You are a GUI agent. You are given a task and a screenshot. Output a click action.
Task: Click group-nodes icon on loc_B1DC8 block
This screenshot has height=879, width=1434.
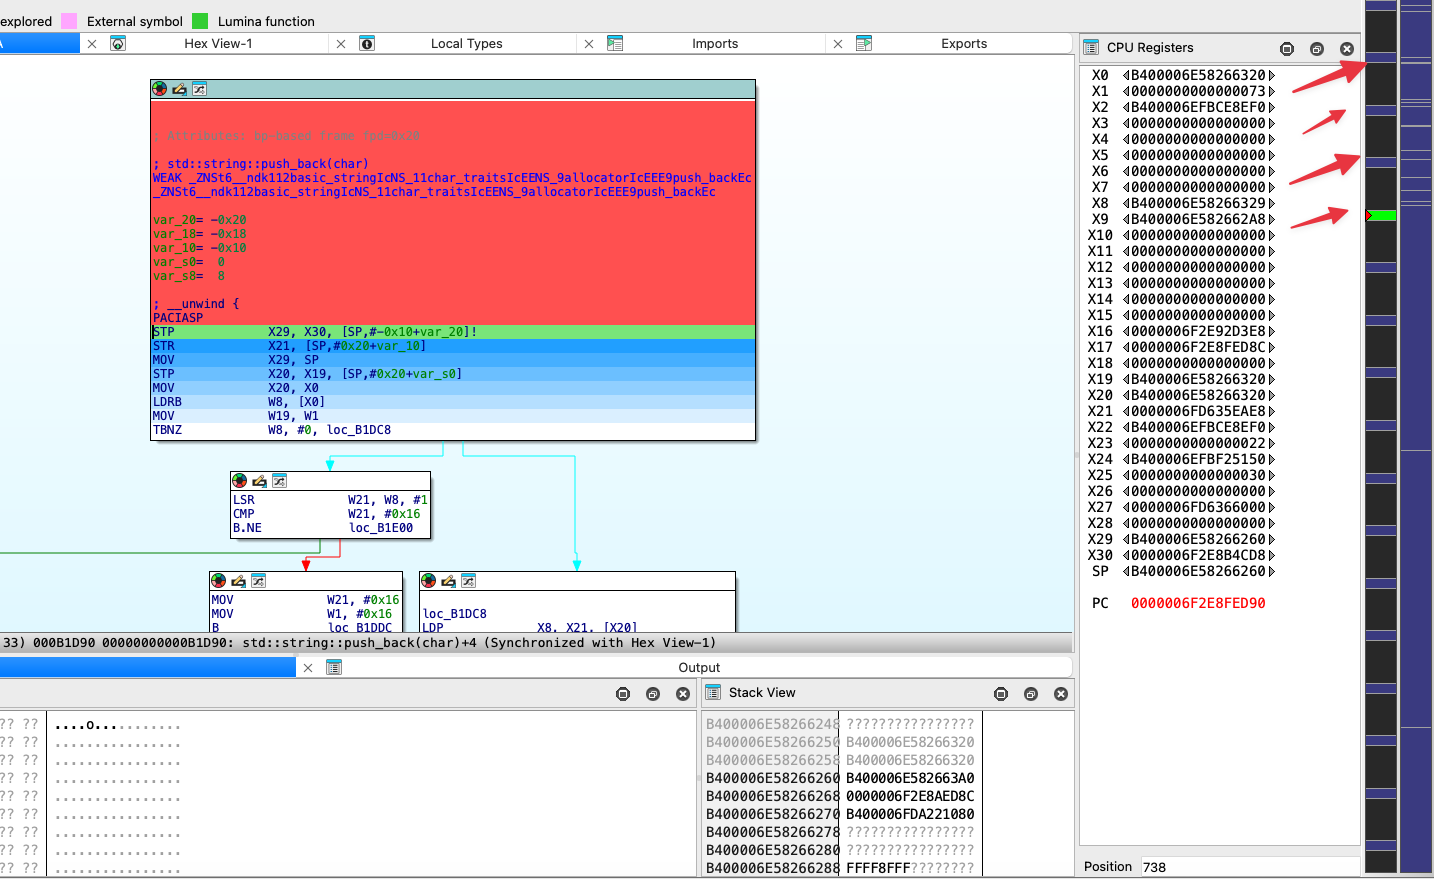[469, 581]
